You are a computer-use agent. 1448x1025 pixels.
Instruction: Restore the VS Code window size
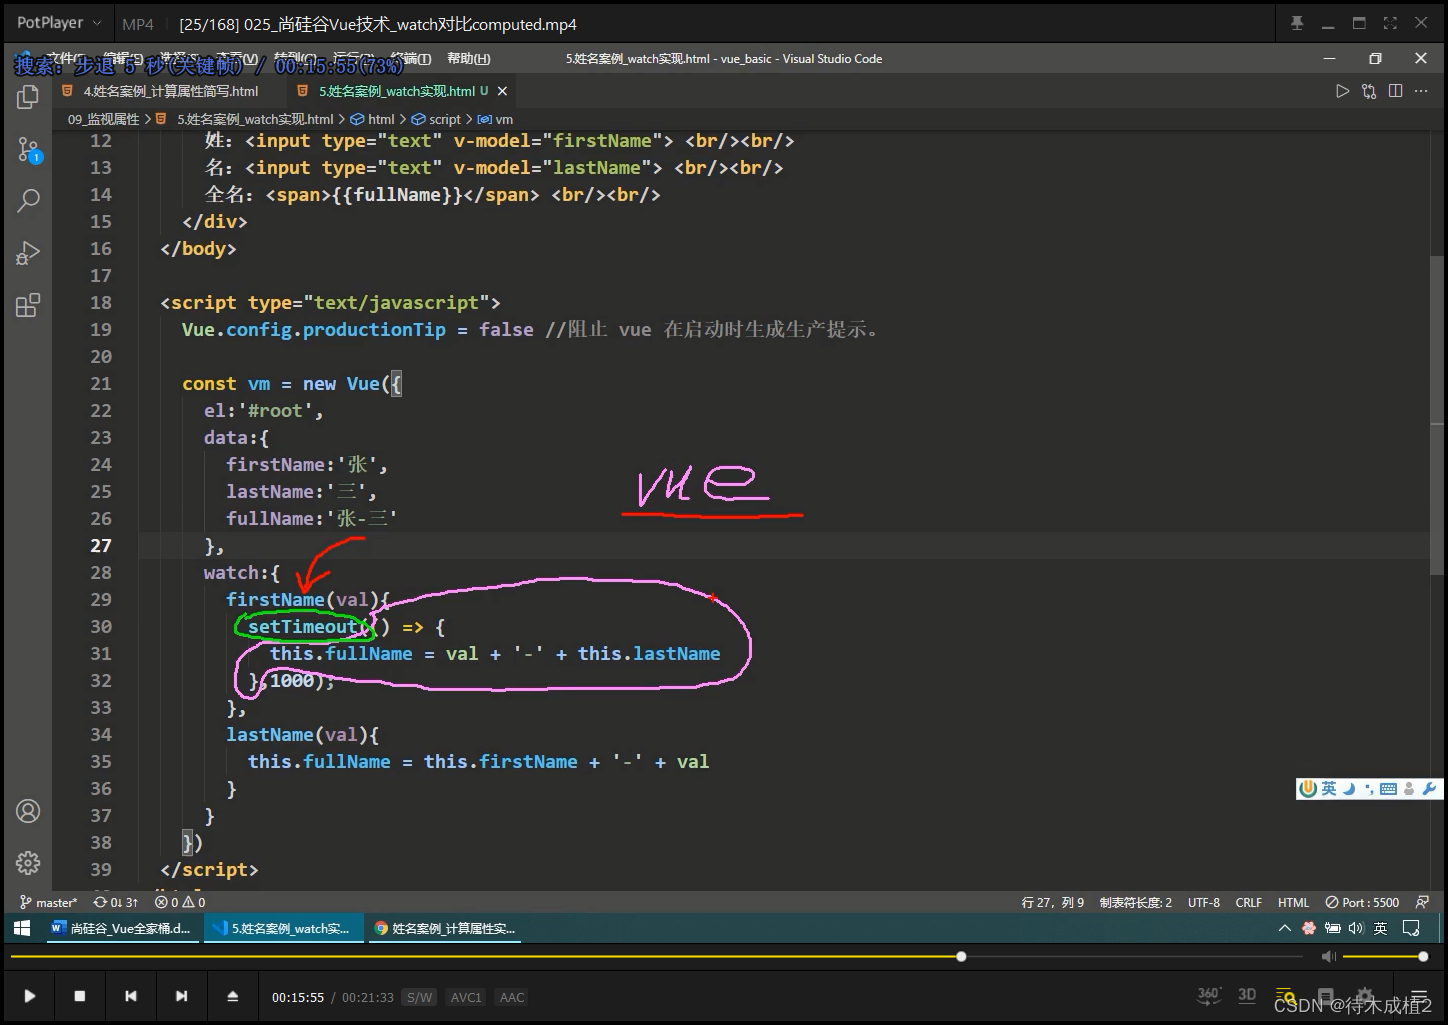point(1375,59)
